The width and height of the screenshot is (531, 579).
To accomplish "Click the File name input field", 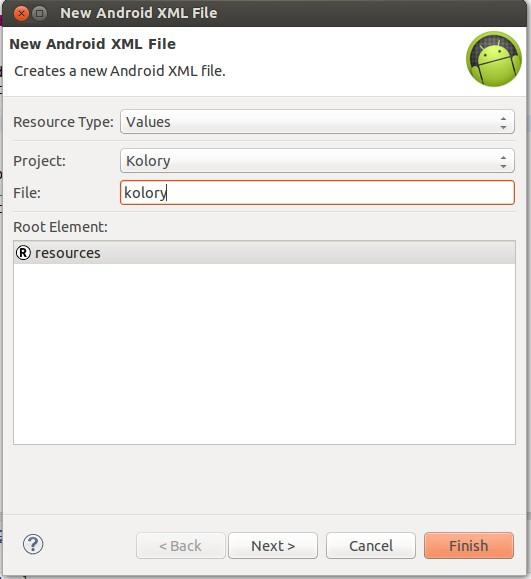I will point(317,192).
